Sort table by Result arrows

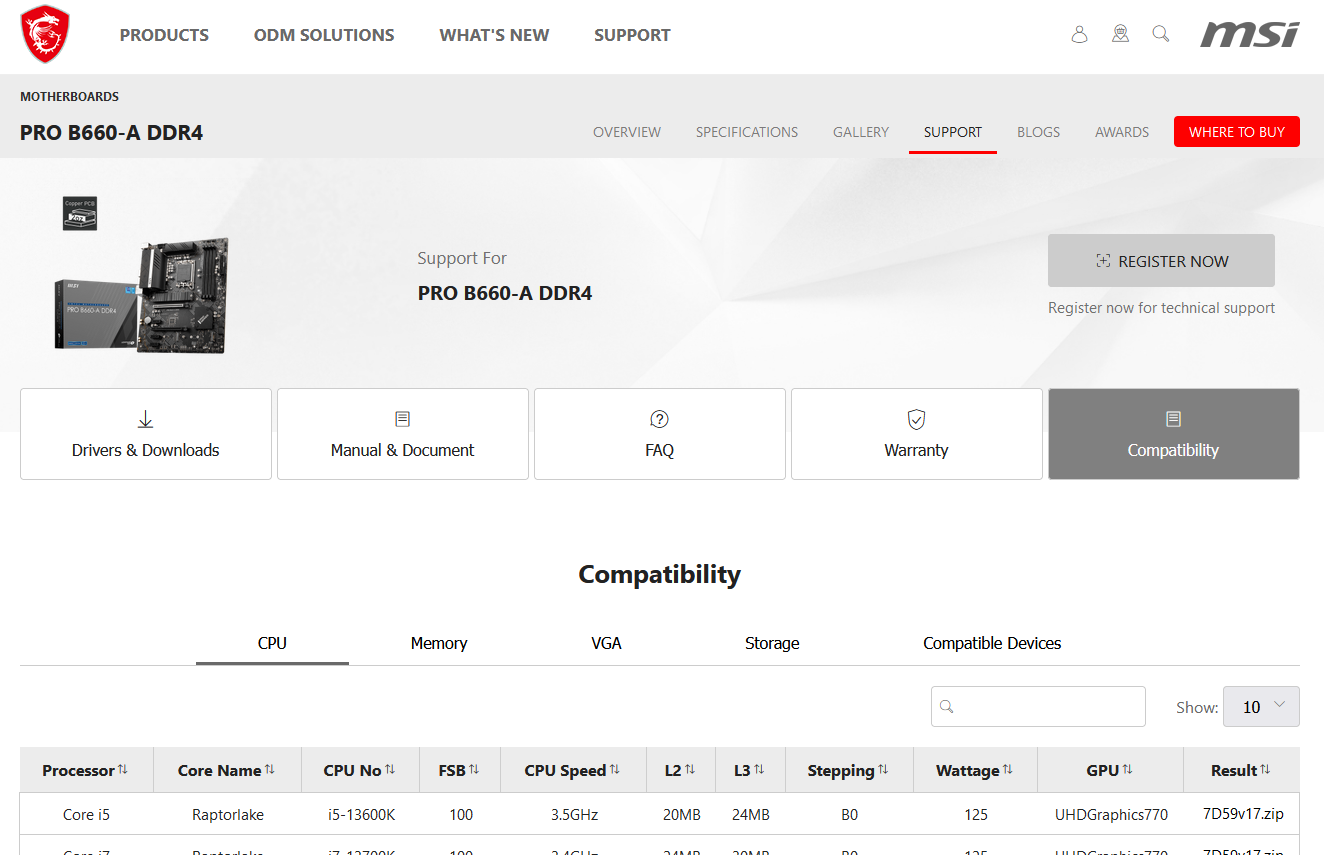[x=1265, y=770]
